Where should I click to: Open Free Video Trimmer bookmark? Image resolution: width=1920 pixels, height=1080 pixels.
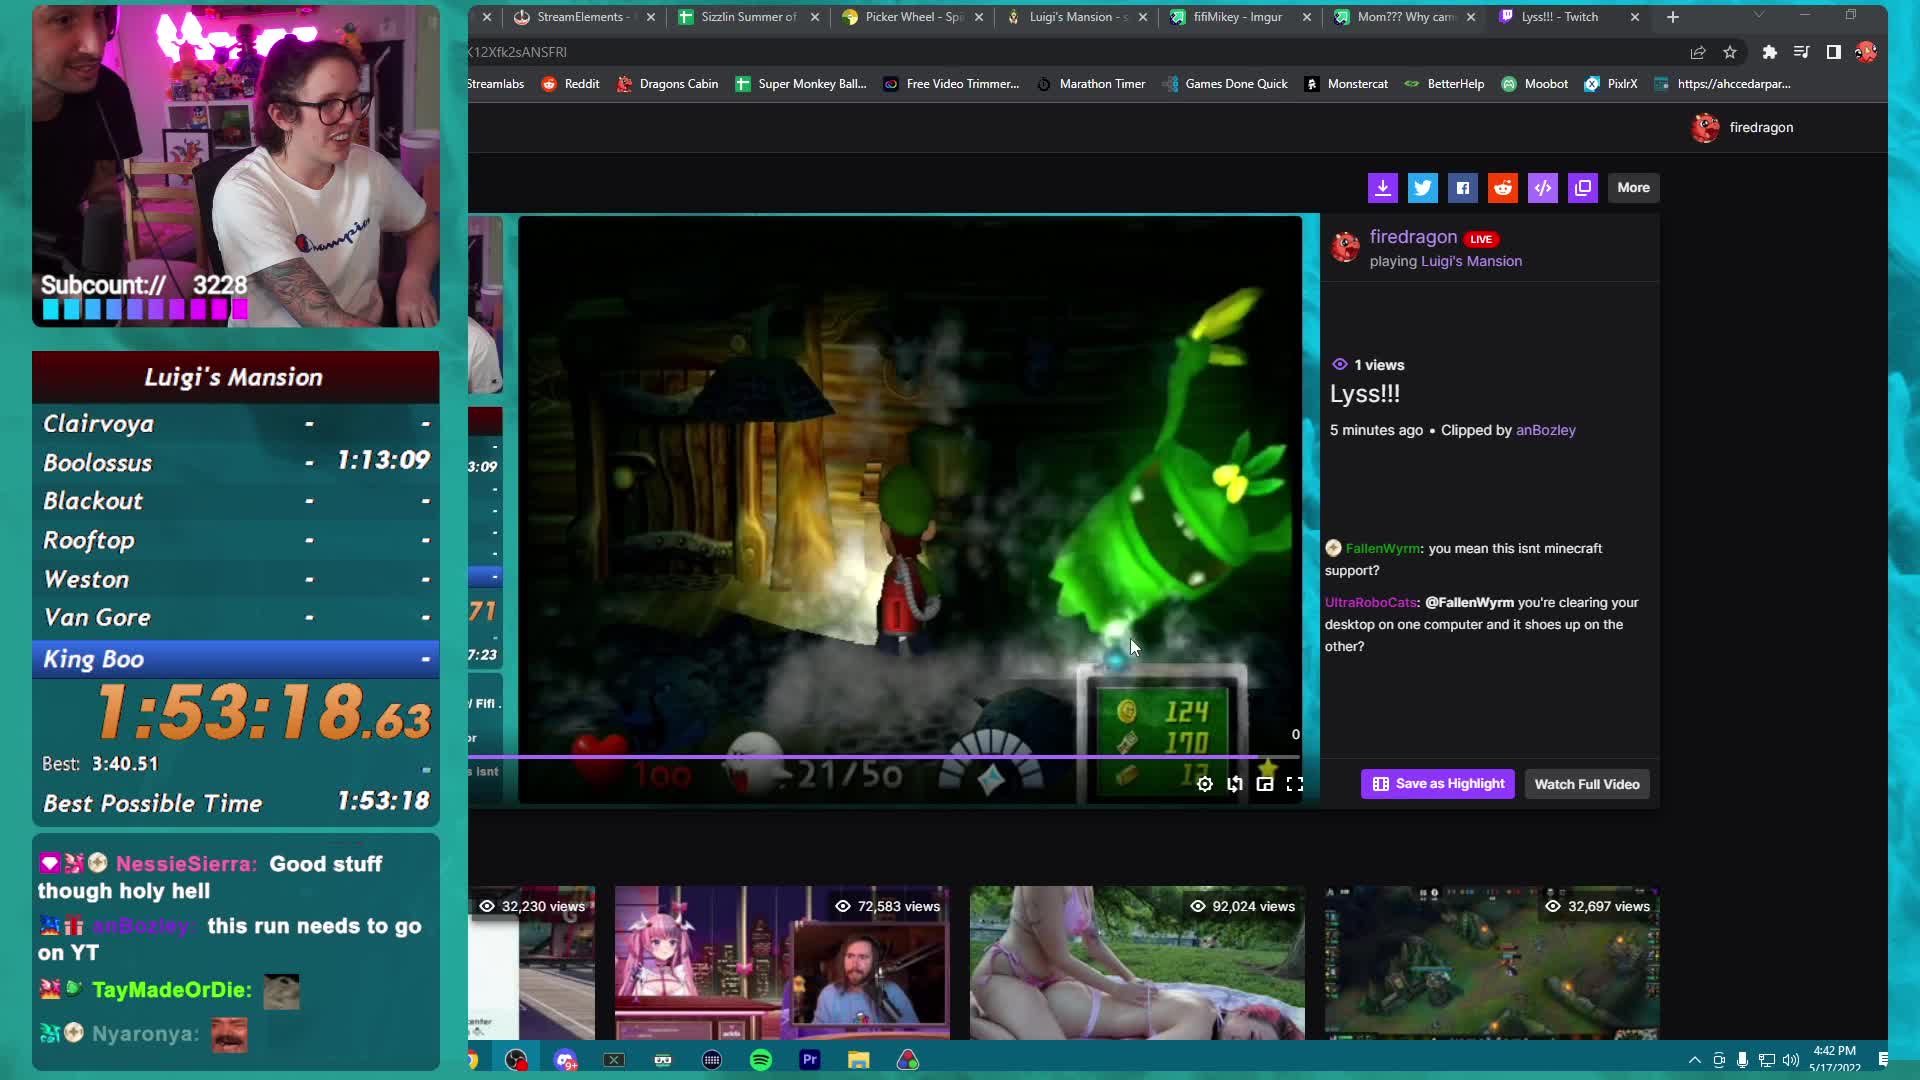(951, 84)
